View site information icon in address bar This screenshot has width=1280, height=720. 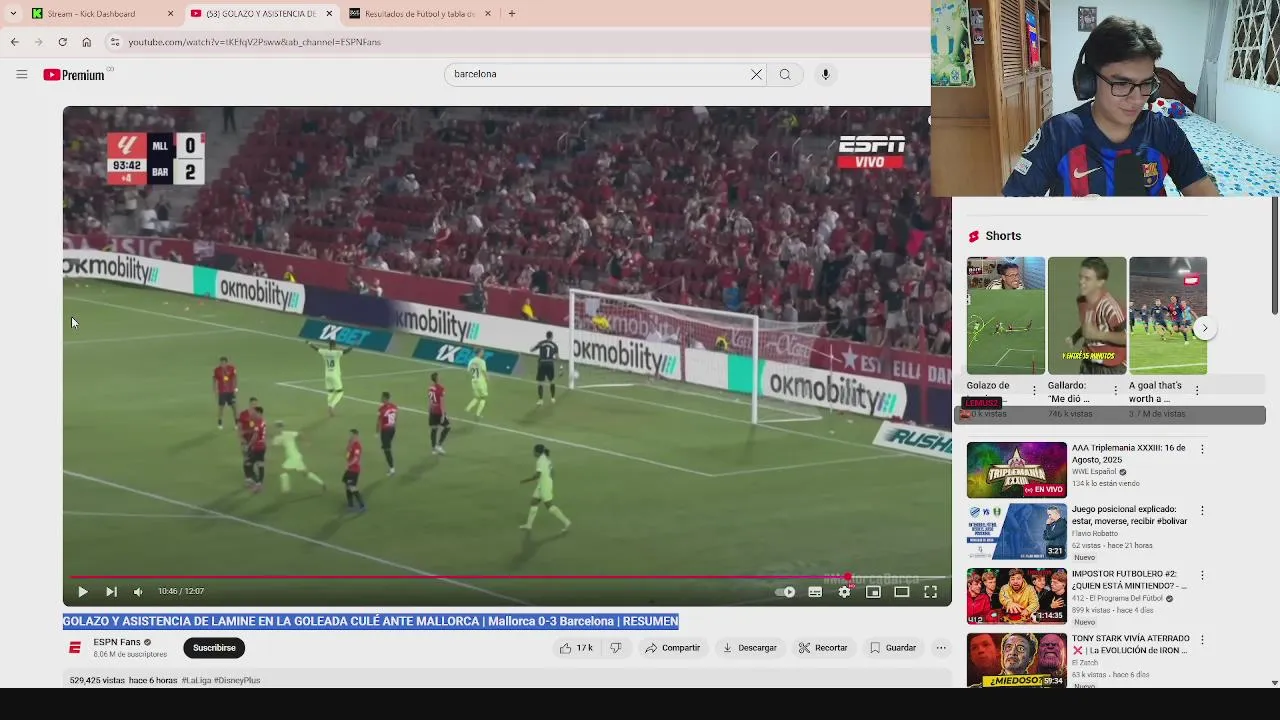pos(115,42)
